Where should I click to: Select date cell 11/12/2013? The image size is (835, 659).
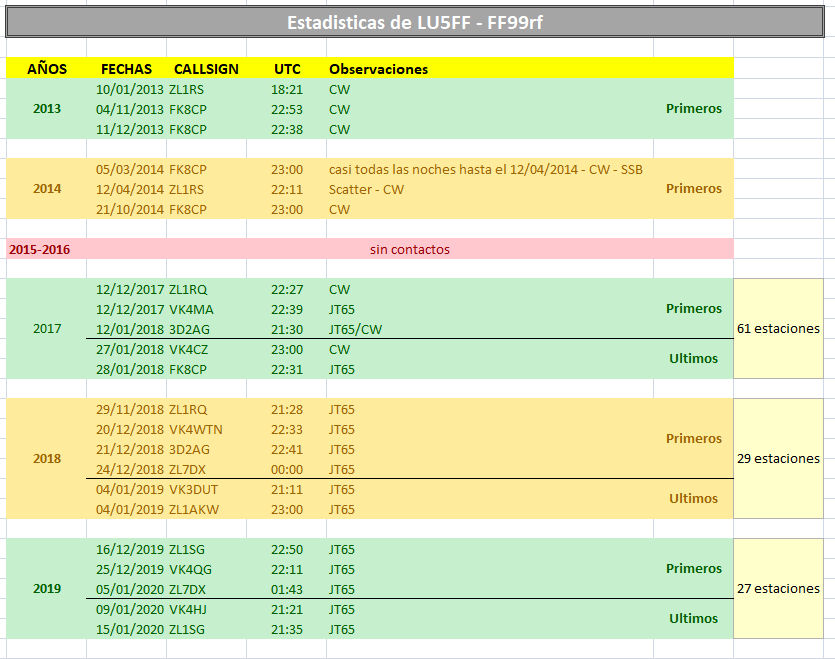(x=129, y=129)
